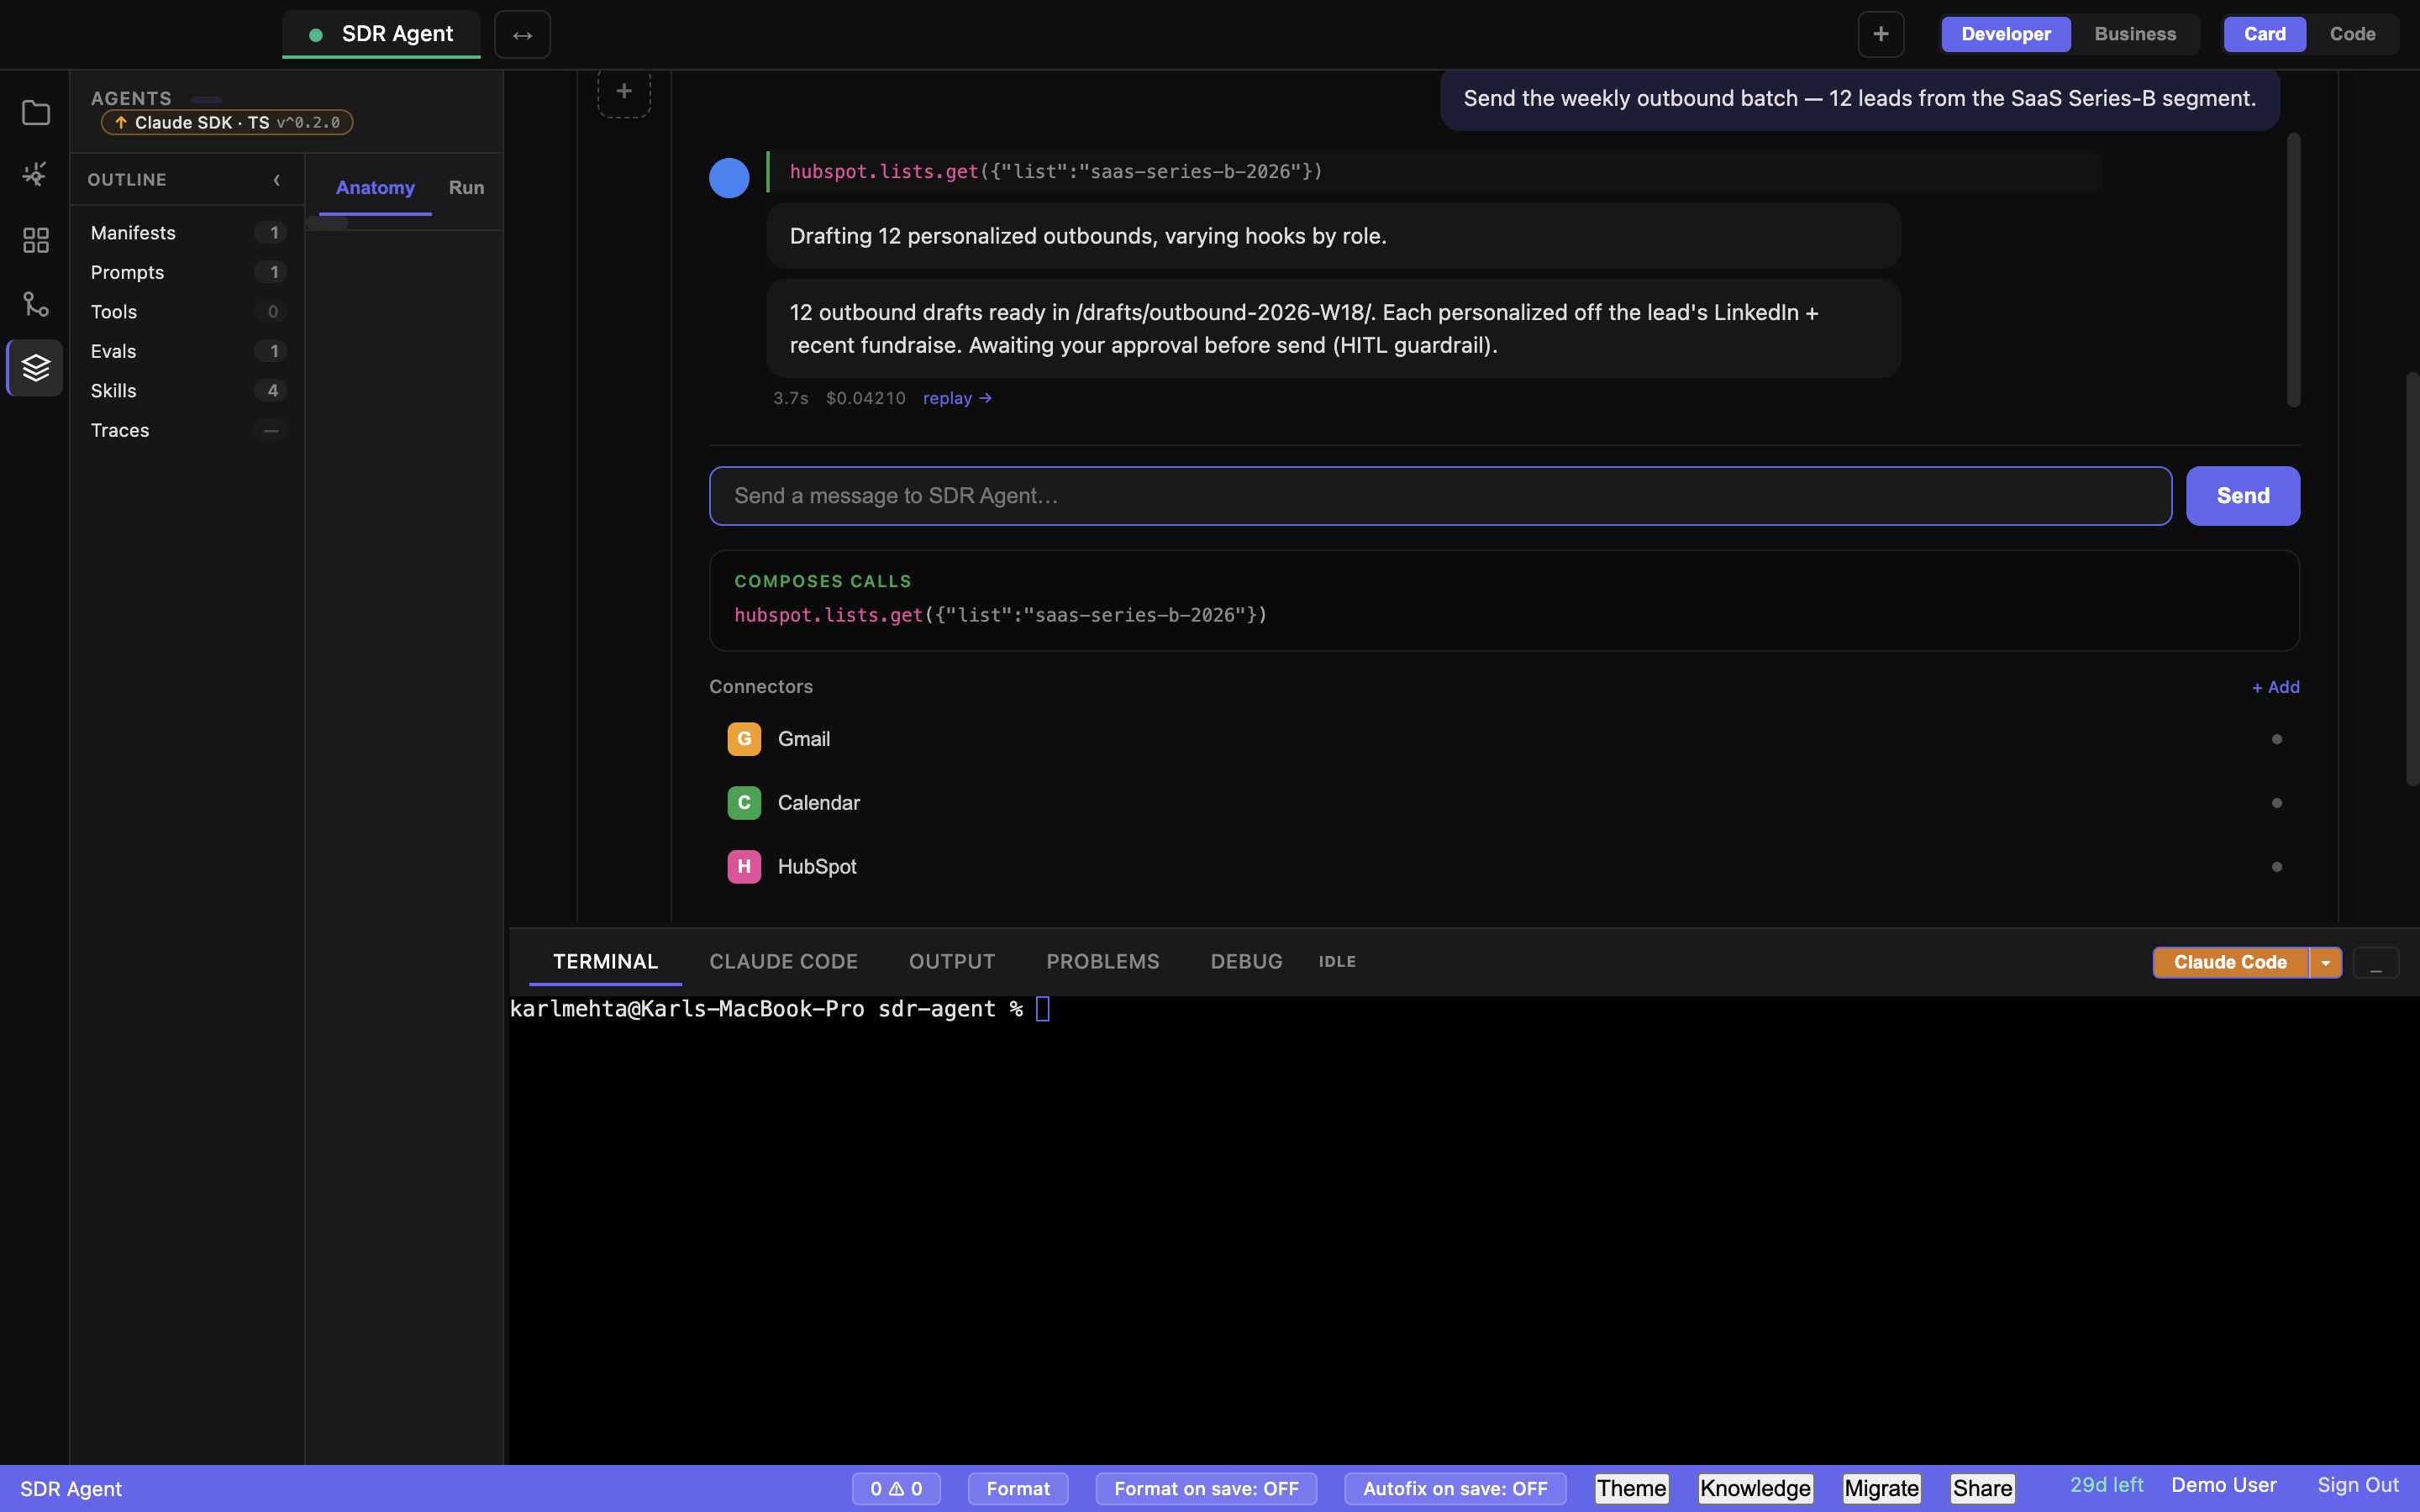This screenshot has height=1512, width=2420.
Task: Expand Skills in the outline
Action: (187, 391)
